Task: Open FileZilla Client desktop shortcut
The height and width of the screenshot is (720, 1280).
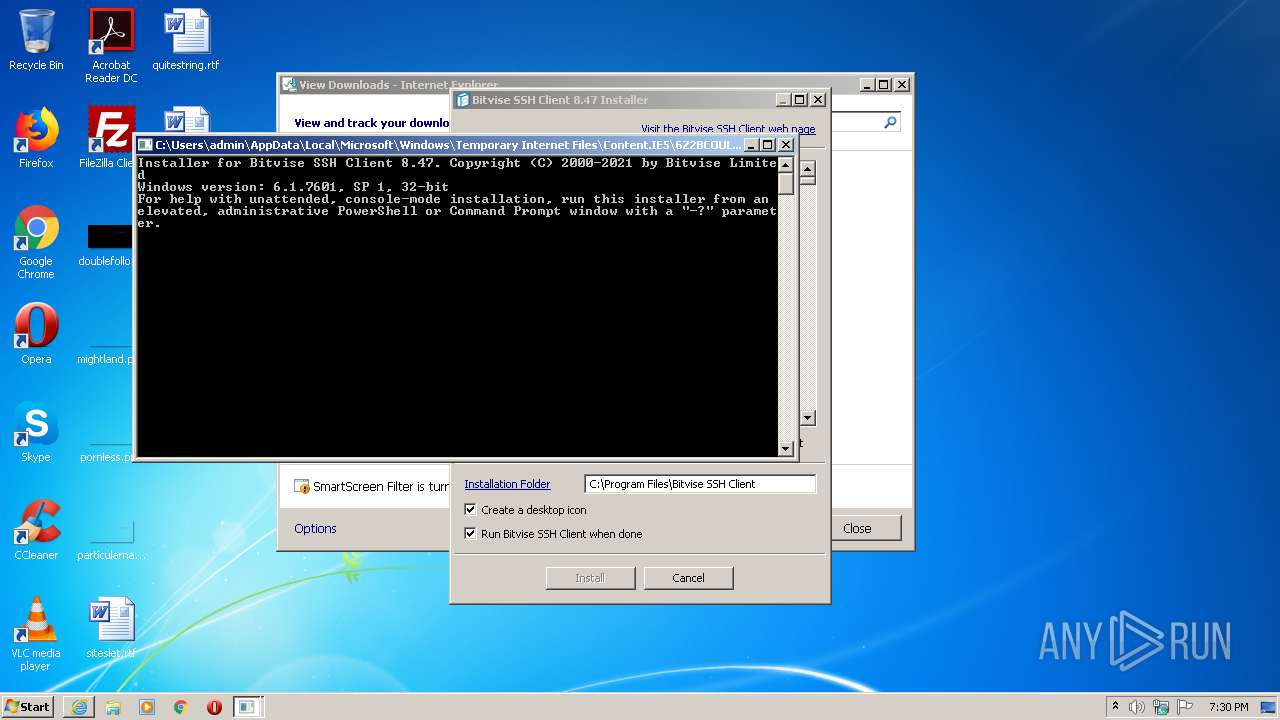Action: click(108, 138)
